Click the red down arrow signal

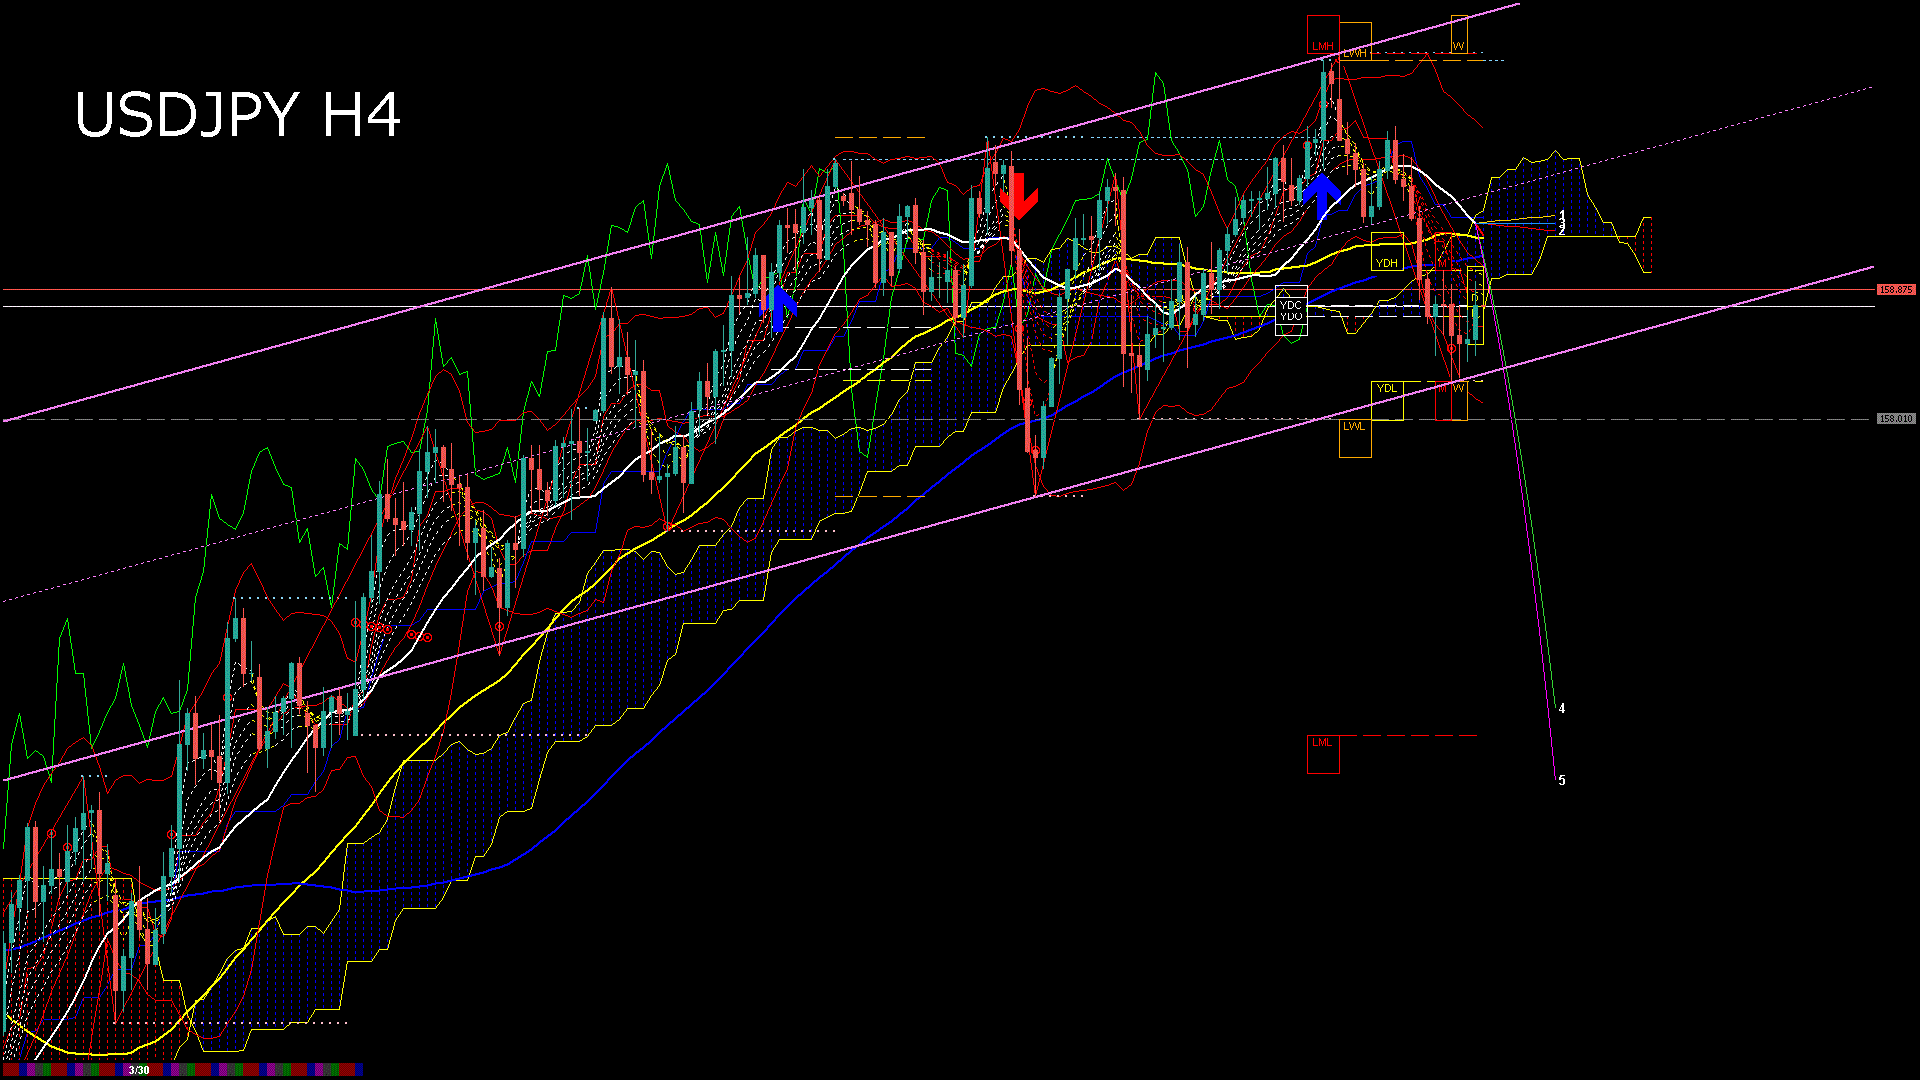[1019, 196]
